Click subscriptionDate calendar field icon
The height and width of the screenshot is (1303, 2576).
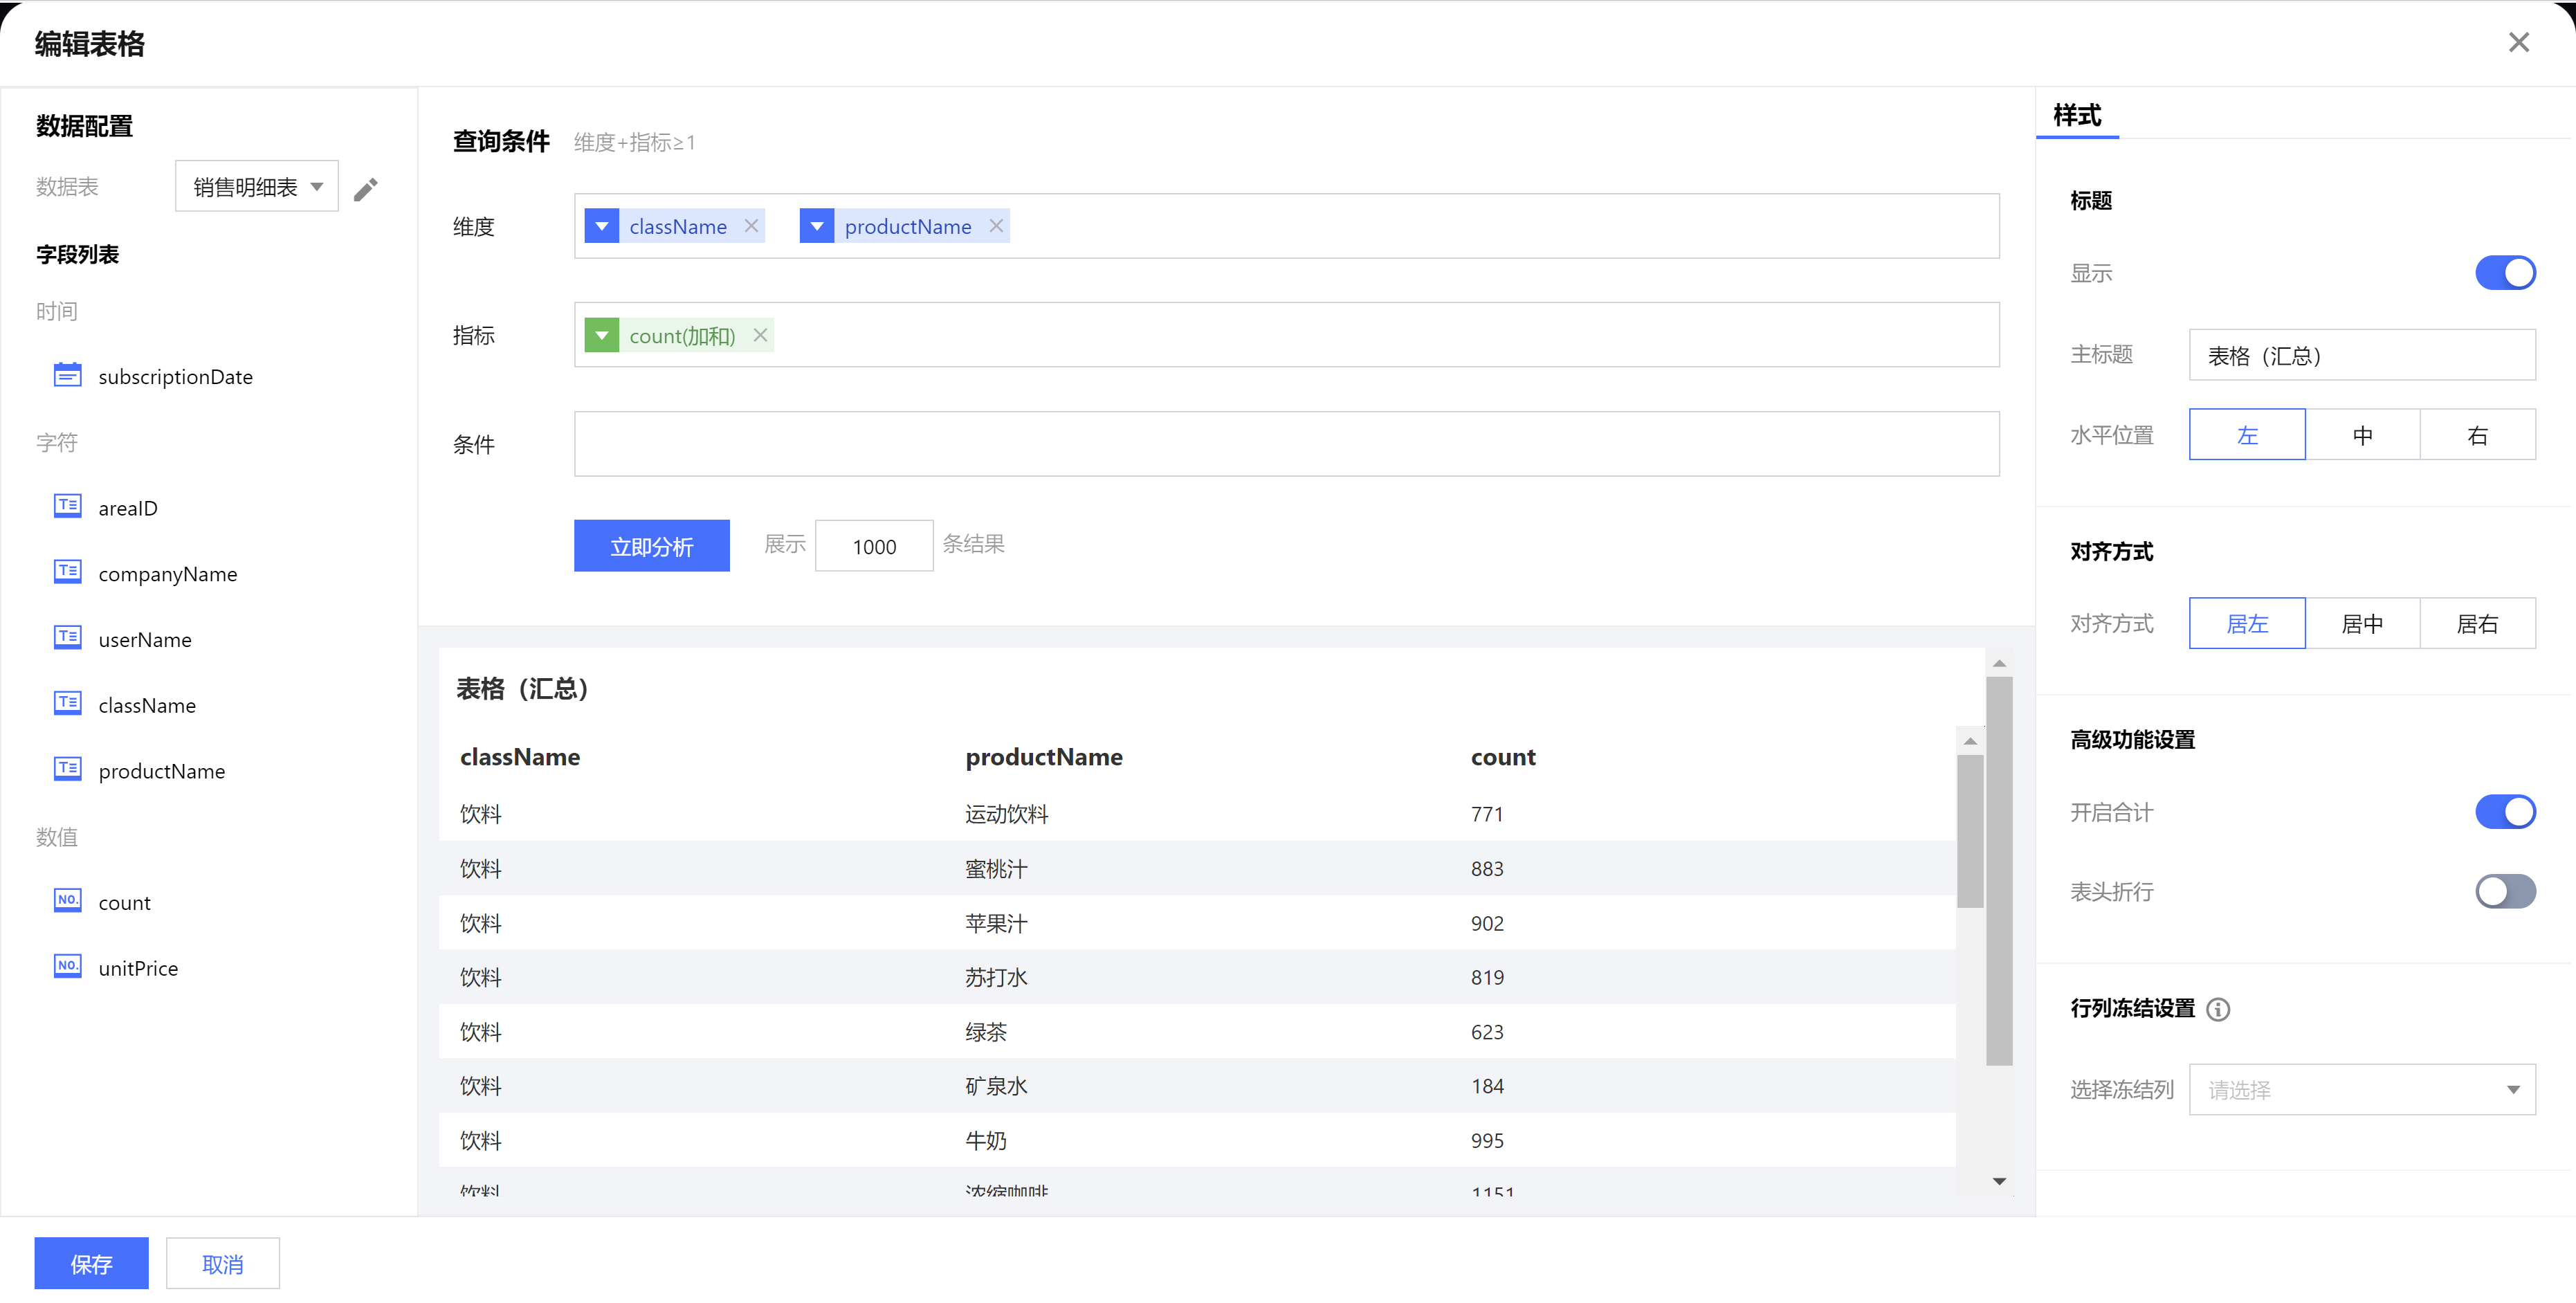(x=67, y=375)
